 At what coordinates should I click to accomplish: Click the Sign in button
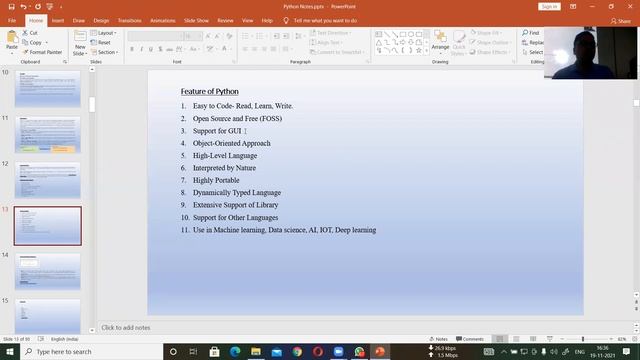[x=549, y=7]
